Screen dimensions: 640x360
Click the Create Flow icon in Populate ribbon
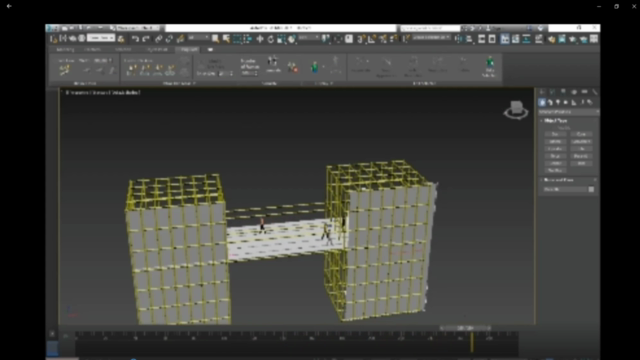click(64, 70)
